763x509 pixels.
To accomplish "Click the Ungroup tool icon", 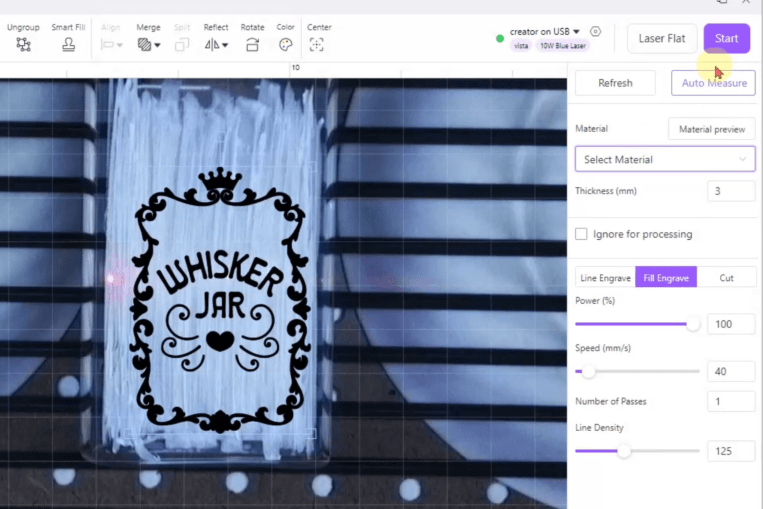I will tap(23, 44).
